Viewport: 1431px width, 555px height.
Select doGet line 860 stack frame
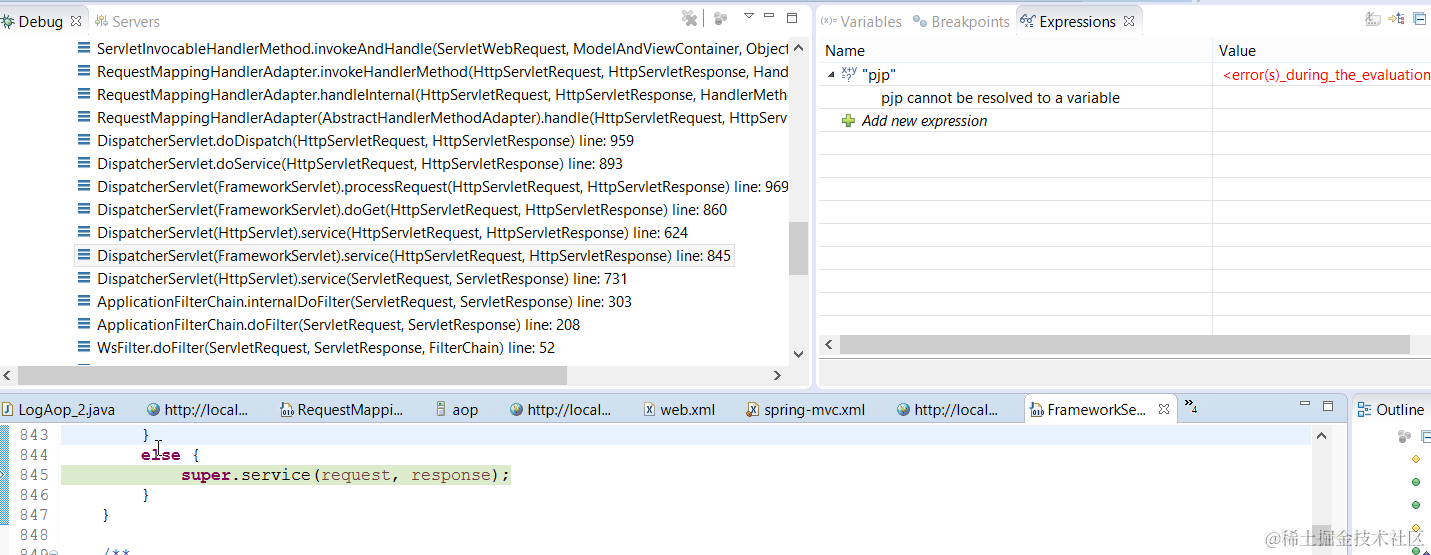click(402, 209)
